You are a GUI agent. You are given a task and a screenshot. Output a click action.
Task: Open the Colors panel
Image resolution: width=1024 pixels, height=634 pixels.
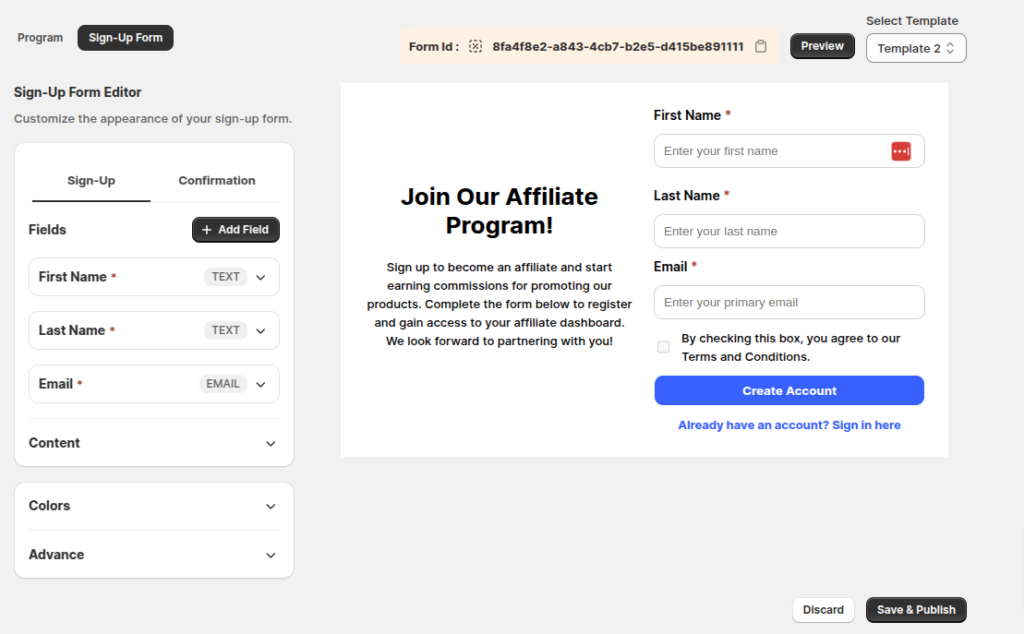pyautogui.click(x=268, y=505)
